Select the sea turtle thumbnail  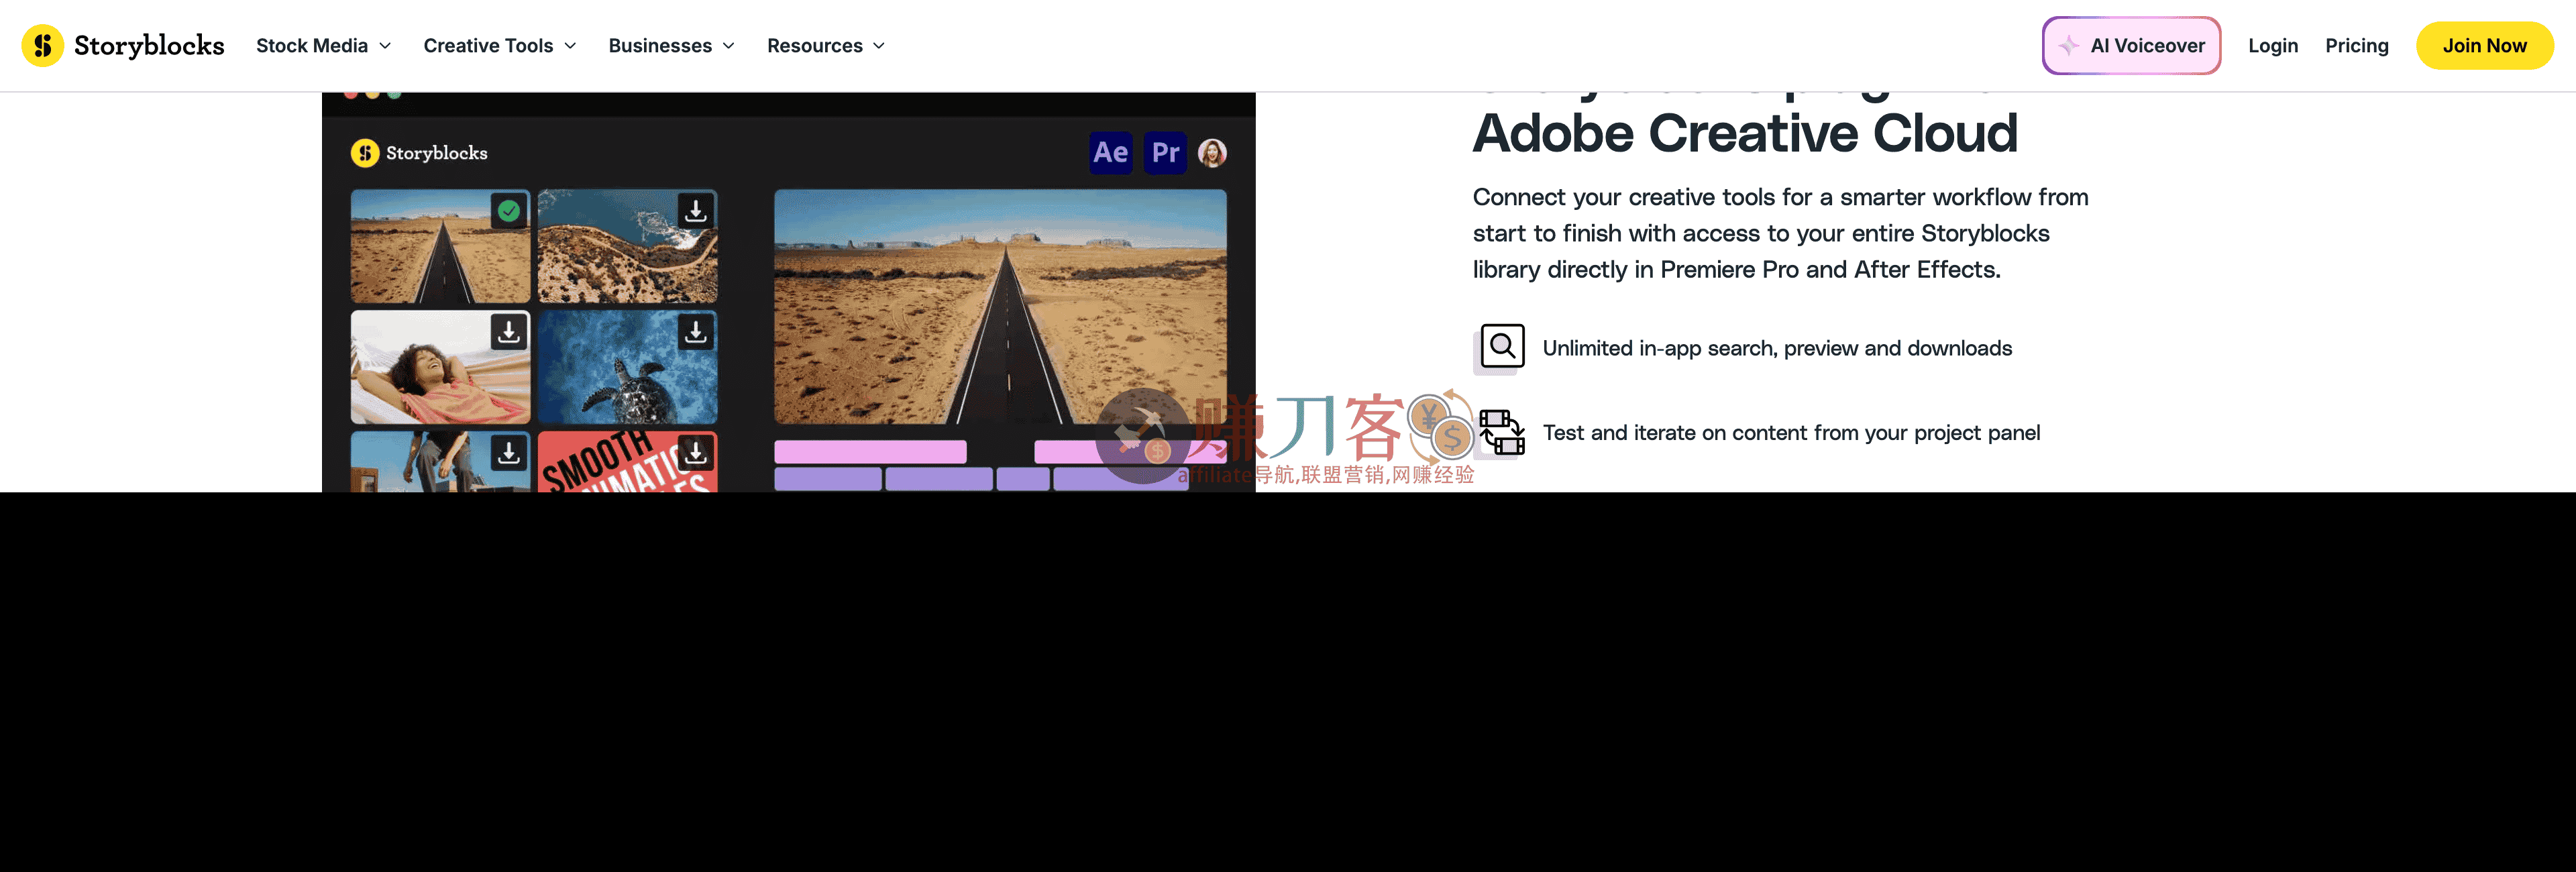pos(627,367)
